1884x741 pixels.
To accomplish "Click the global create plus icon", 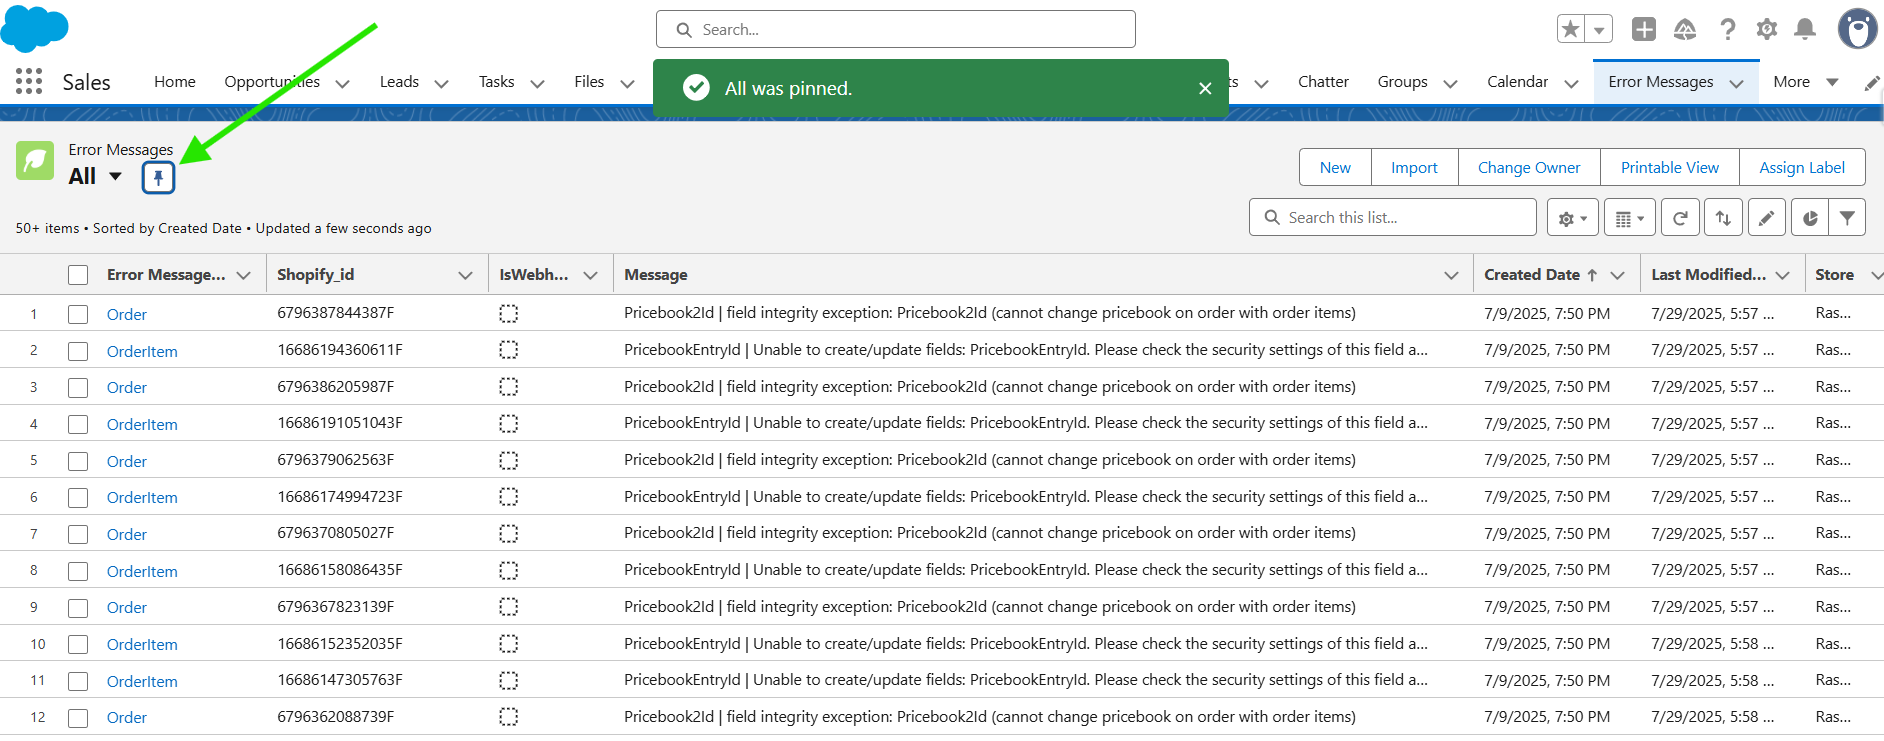I will tap(1644, 30).
